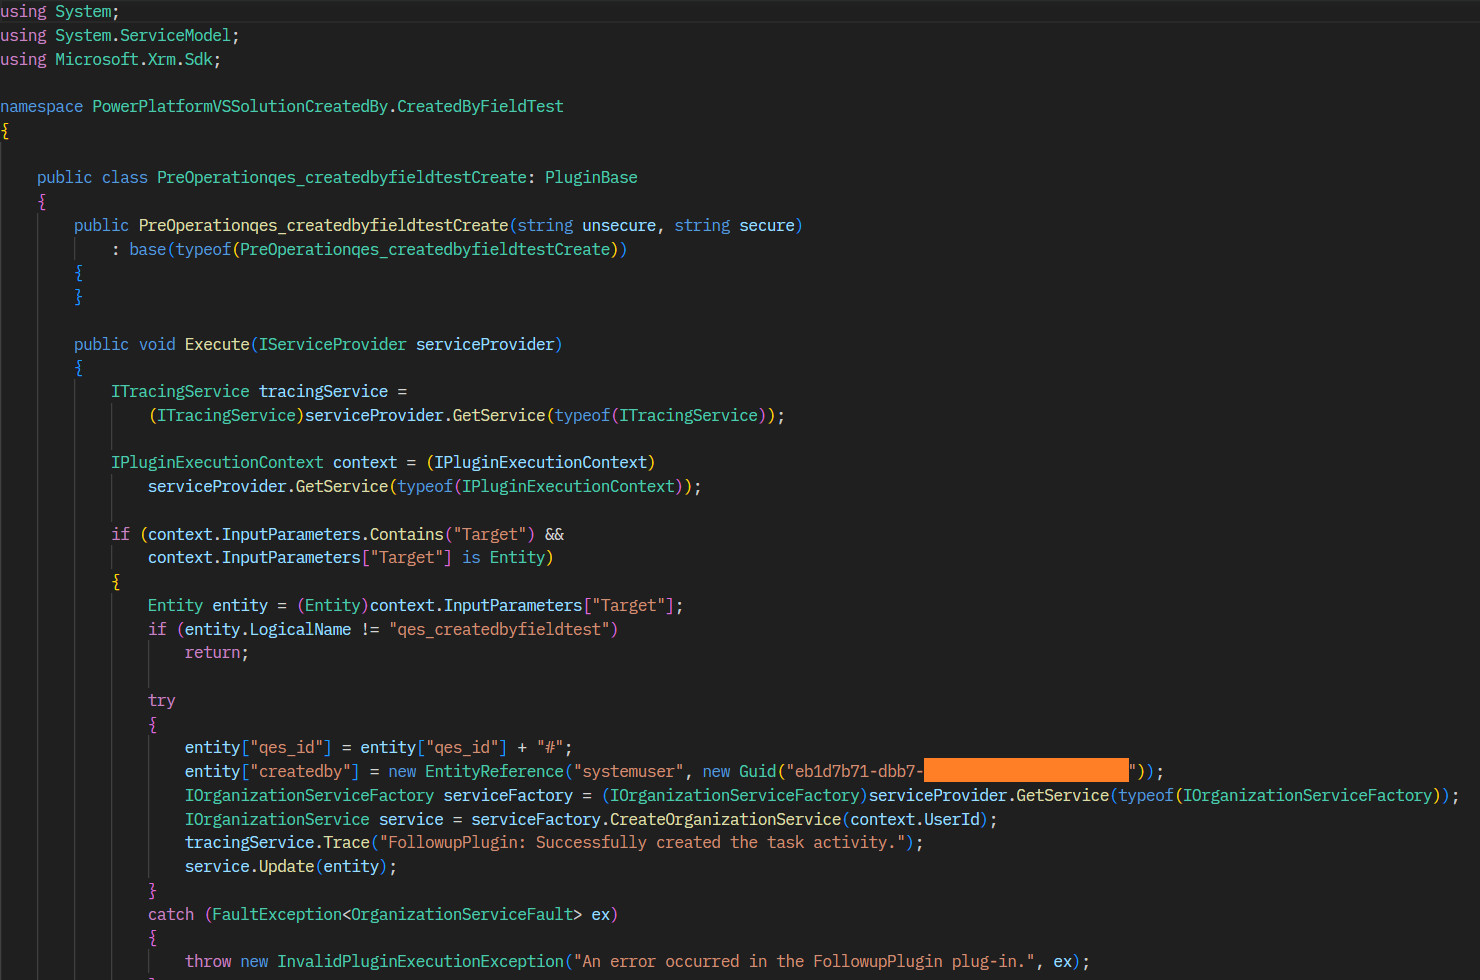Click 'is Entity' type check text

503,558
